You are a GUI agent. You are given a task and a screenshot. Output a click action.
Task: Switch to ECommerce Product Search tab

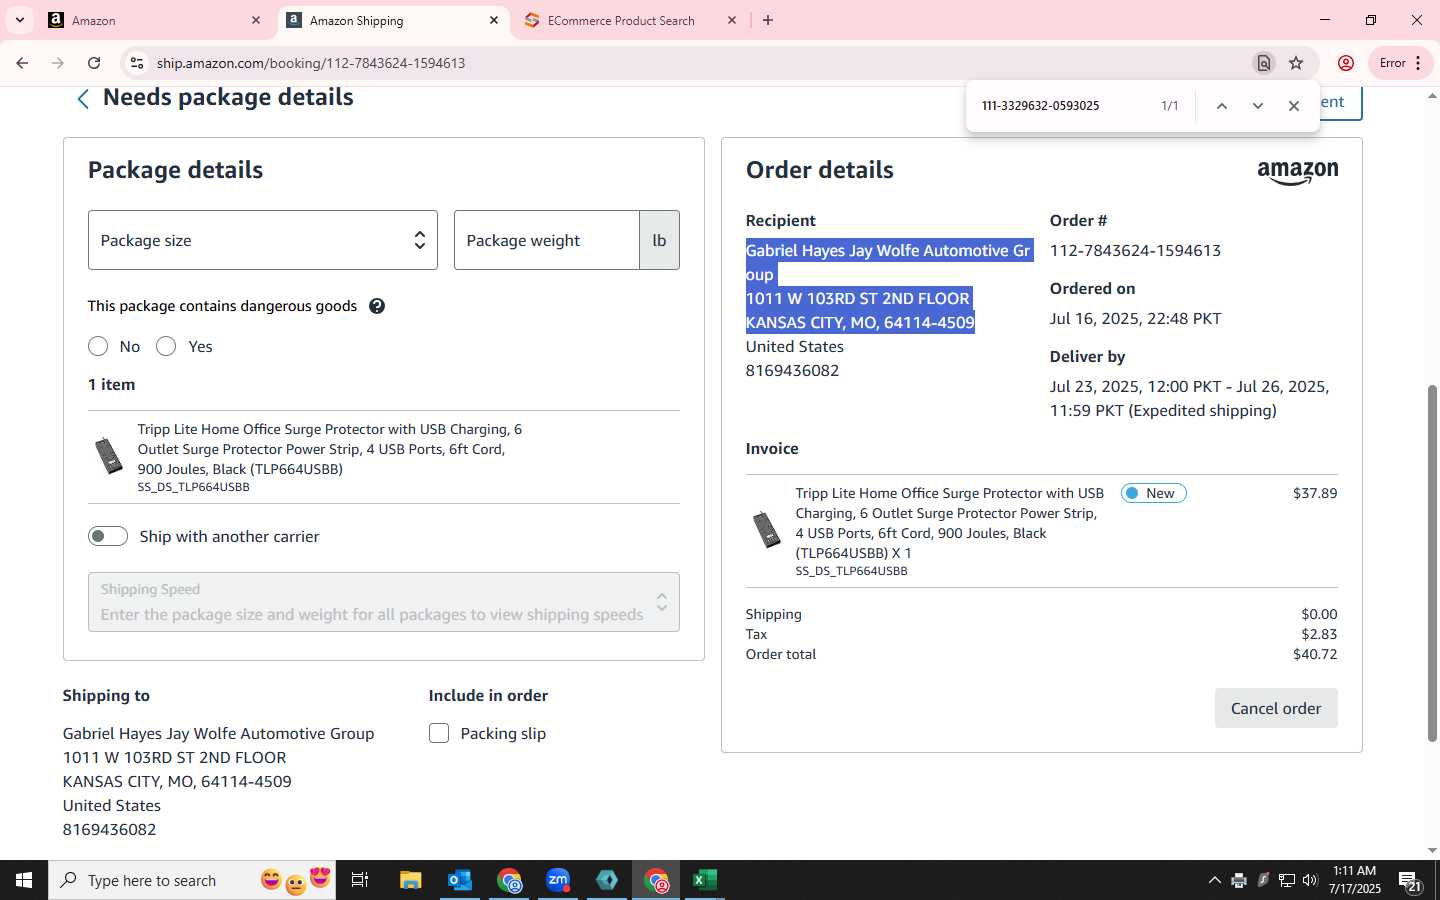click(632, 20)
